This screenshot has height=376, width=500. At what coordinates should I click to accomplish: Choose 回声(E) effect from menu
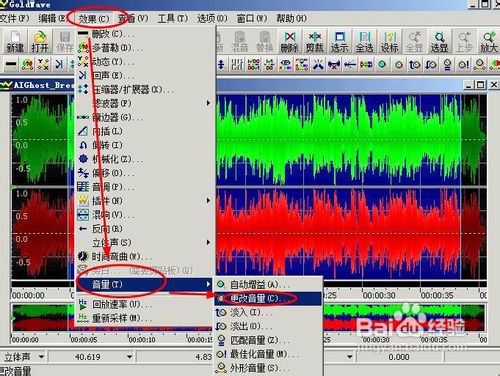click(x=144, y=75)
